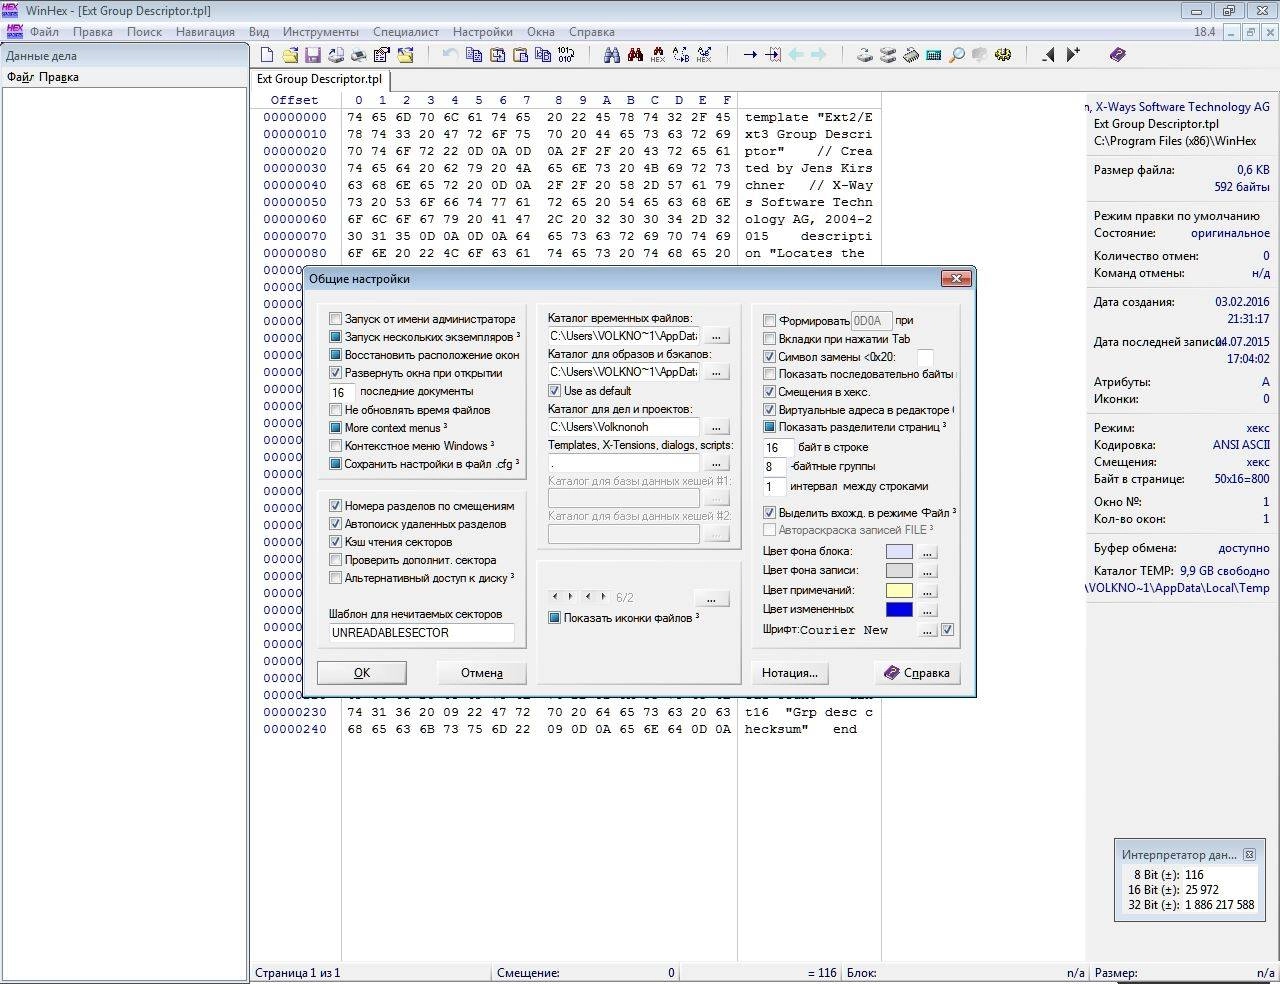The height and width of the screenshot is (984, 1280).
Task: Open the Настройки menu
Action: pos(483,31)
